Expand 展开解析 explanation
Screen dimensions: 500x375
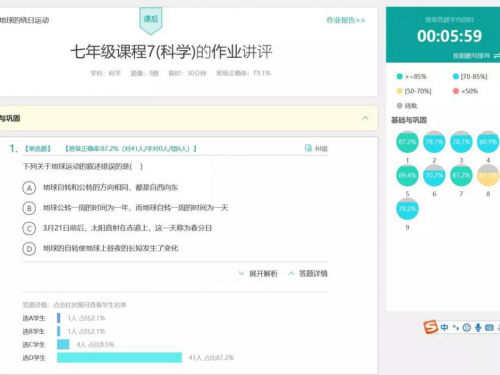(258, 274)
